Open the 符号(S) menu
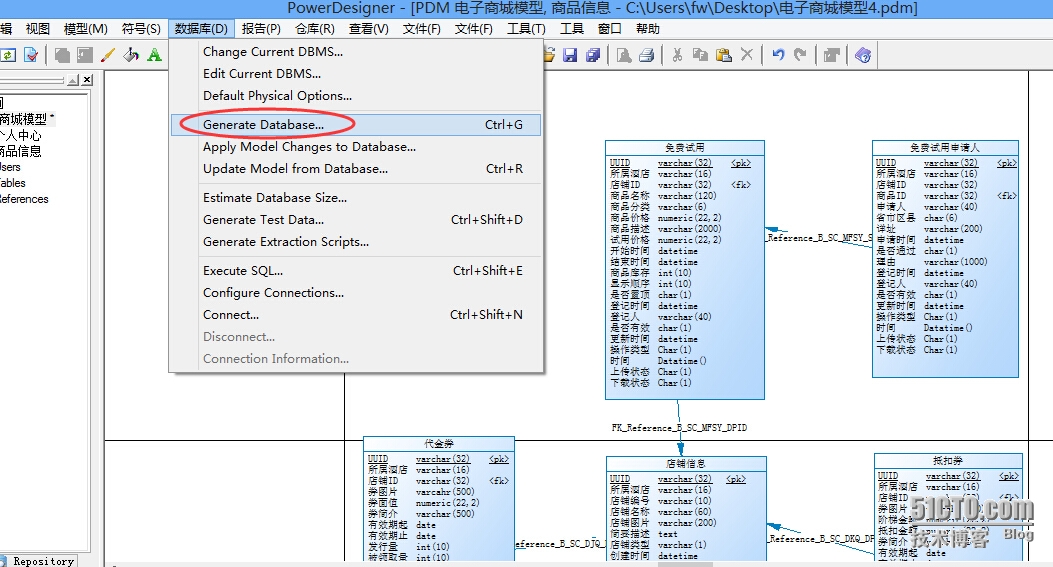 click(x=141, y=29)
